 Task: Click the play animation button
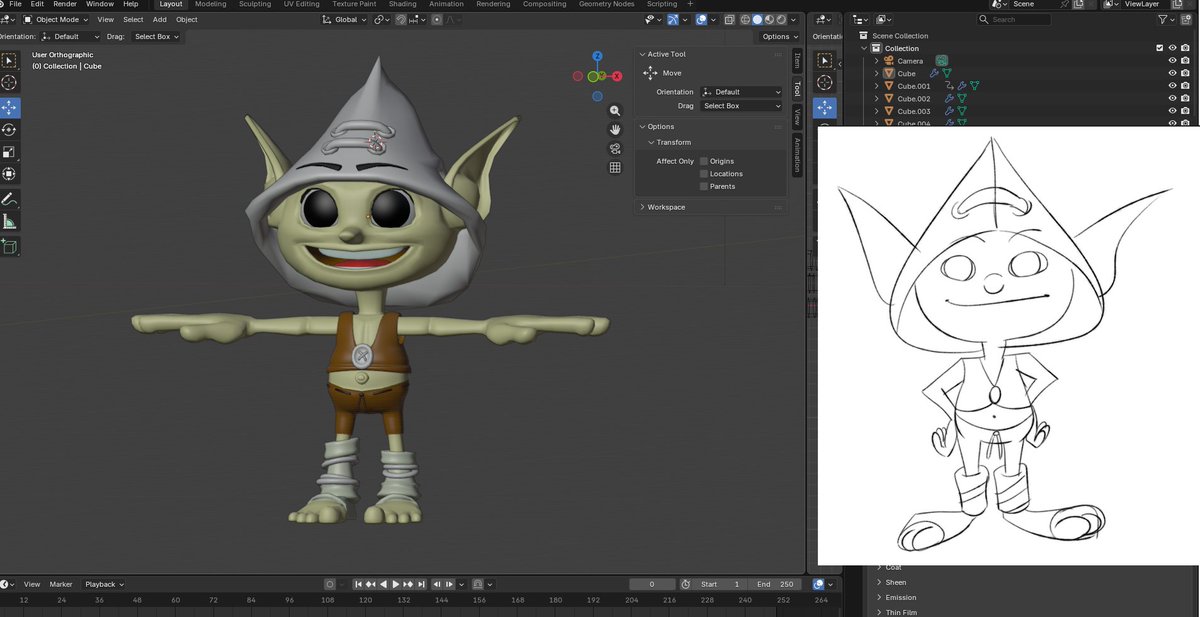[x=396, y=584]
